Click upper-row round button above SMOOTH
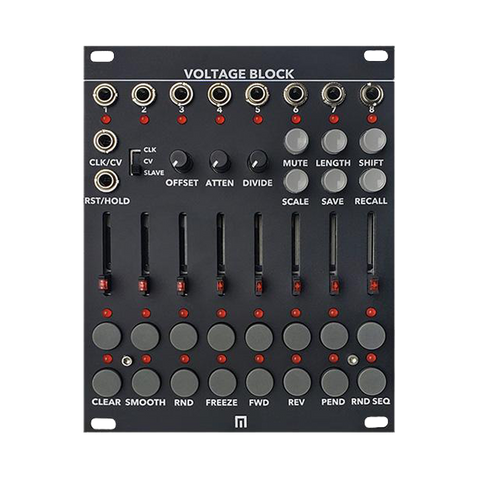480x480 pixels. point(145,336)
